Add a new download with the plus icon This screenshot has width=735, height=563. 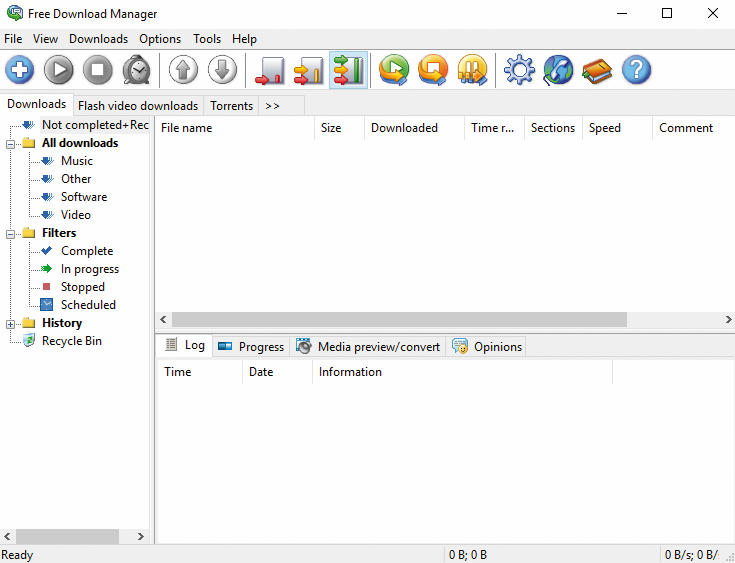click(x=20, y=70)
